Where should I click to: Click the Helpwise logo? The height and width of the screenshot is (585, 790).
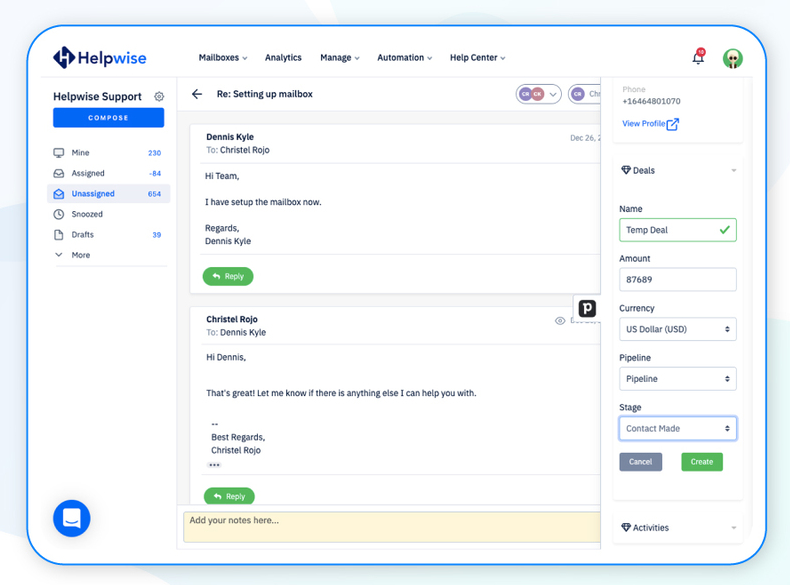[99, 57]
